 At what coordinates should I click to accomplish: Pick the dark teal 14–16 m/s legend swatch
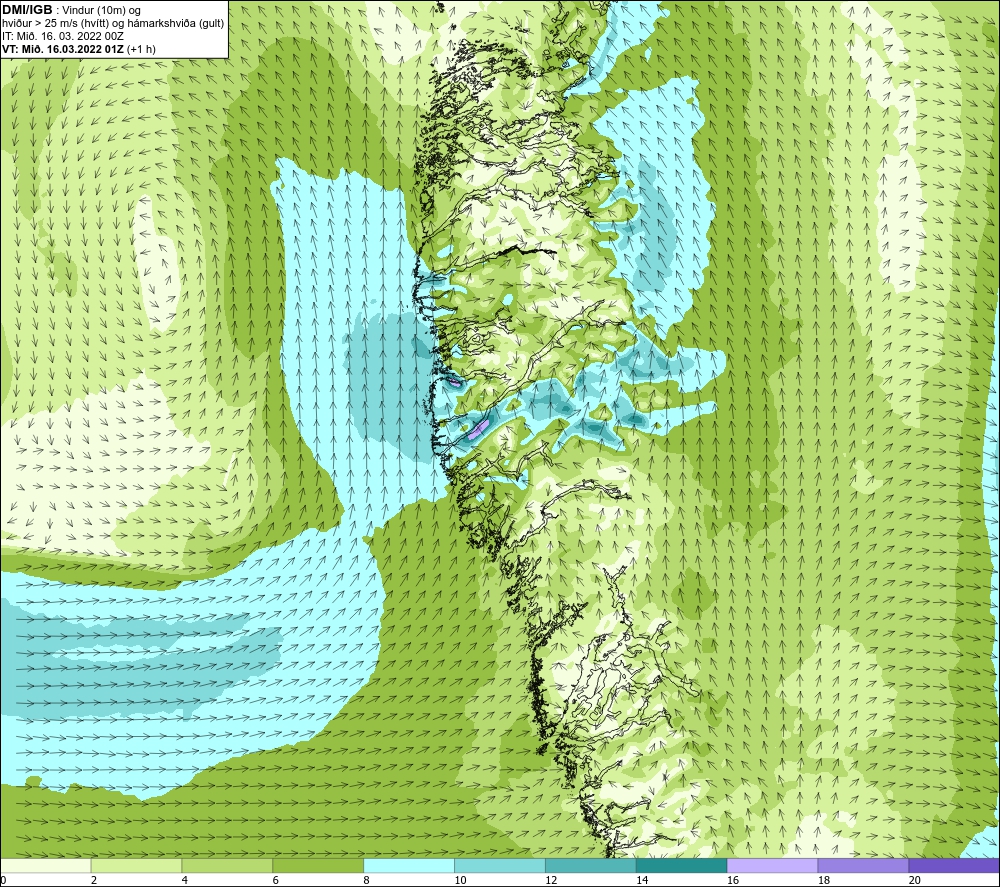point(681,865)
